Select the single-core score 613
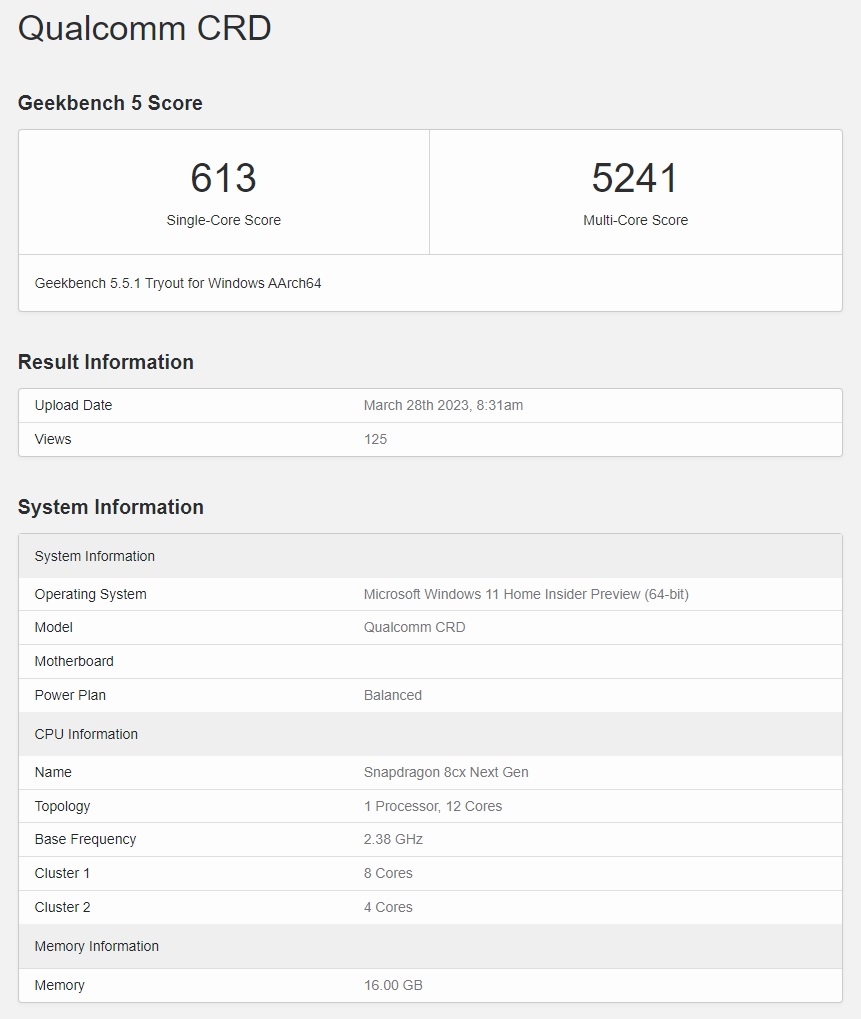The width and height of the screenshot is (861, 1019). click(x=223, y=178)
